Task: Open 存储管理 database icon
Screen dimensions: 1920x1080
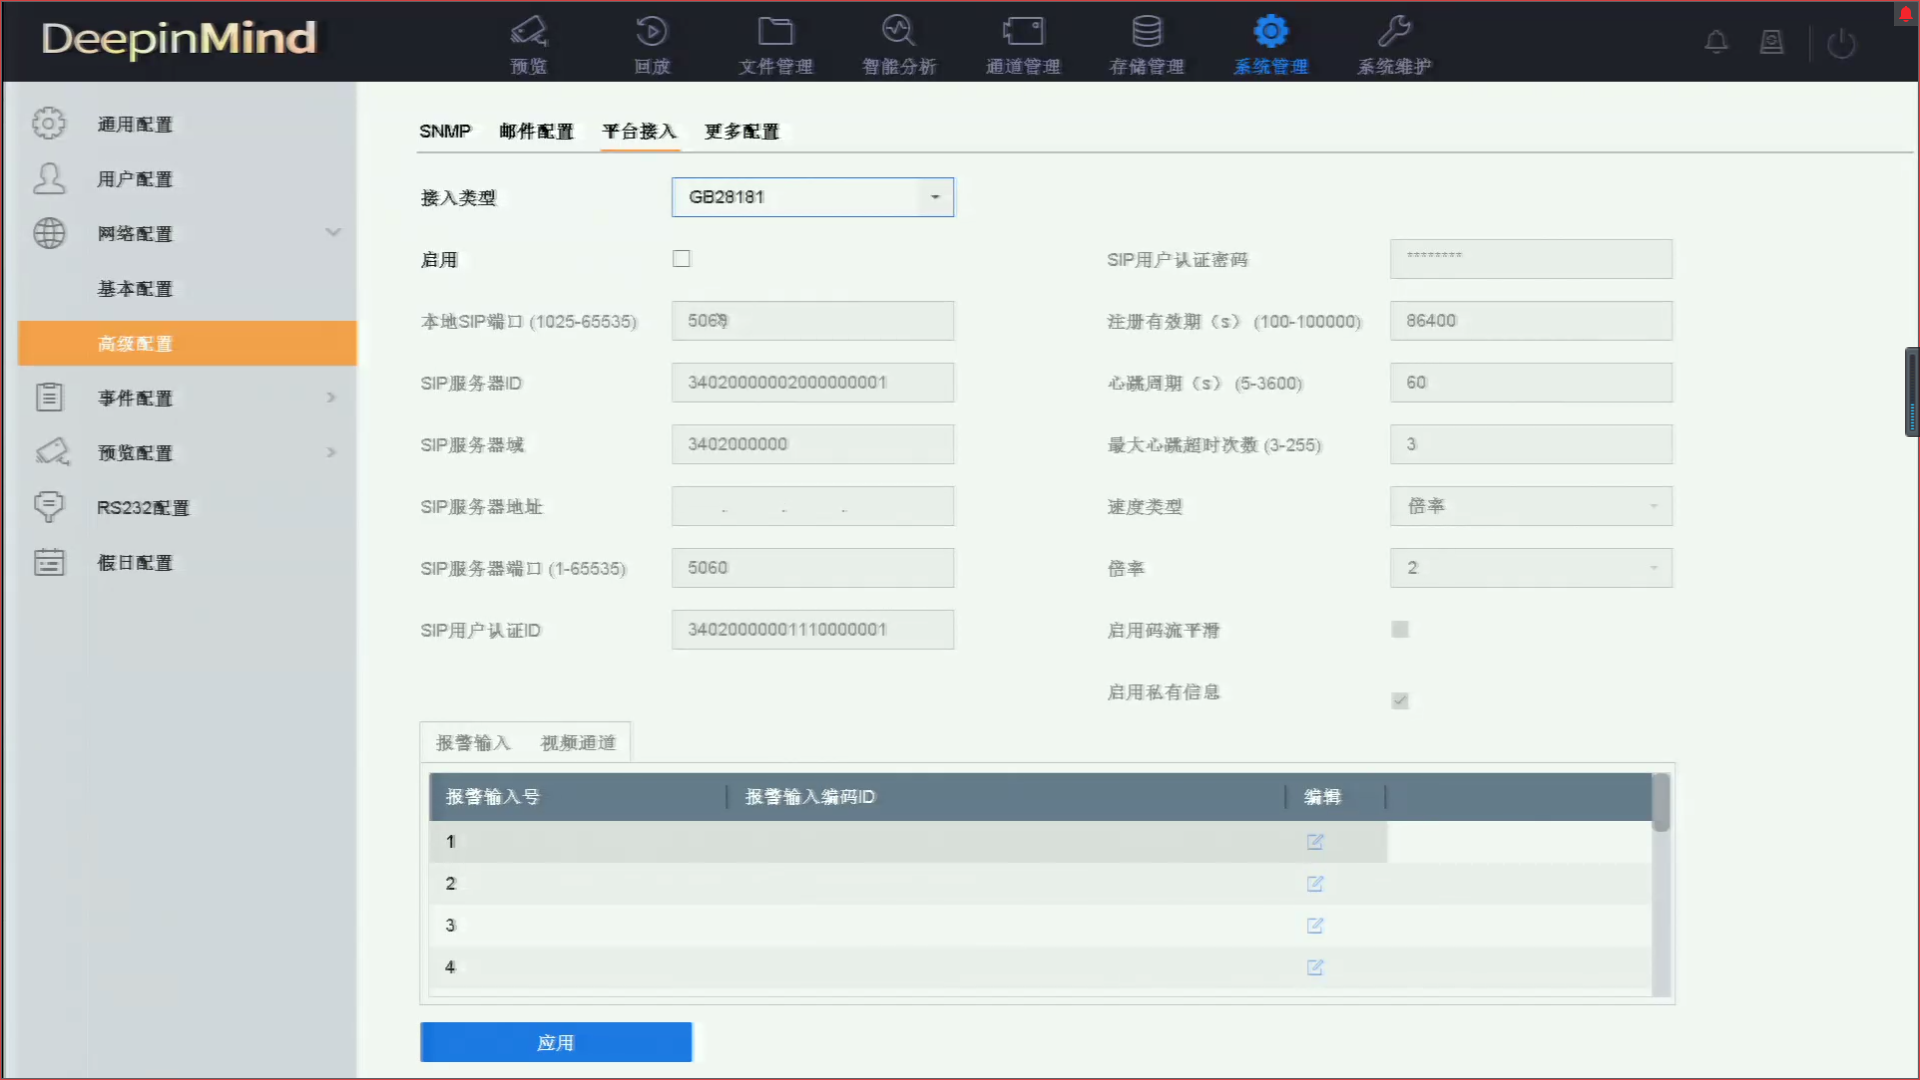Action: [x=1146, y=32]
